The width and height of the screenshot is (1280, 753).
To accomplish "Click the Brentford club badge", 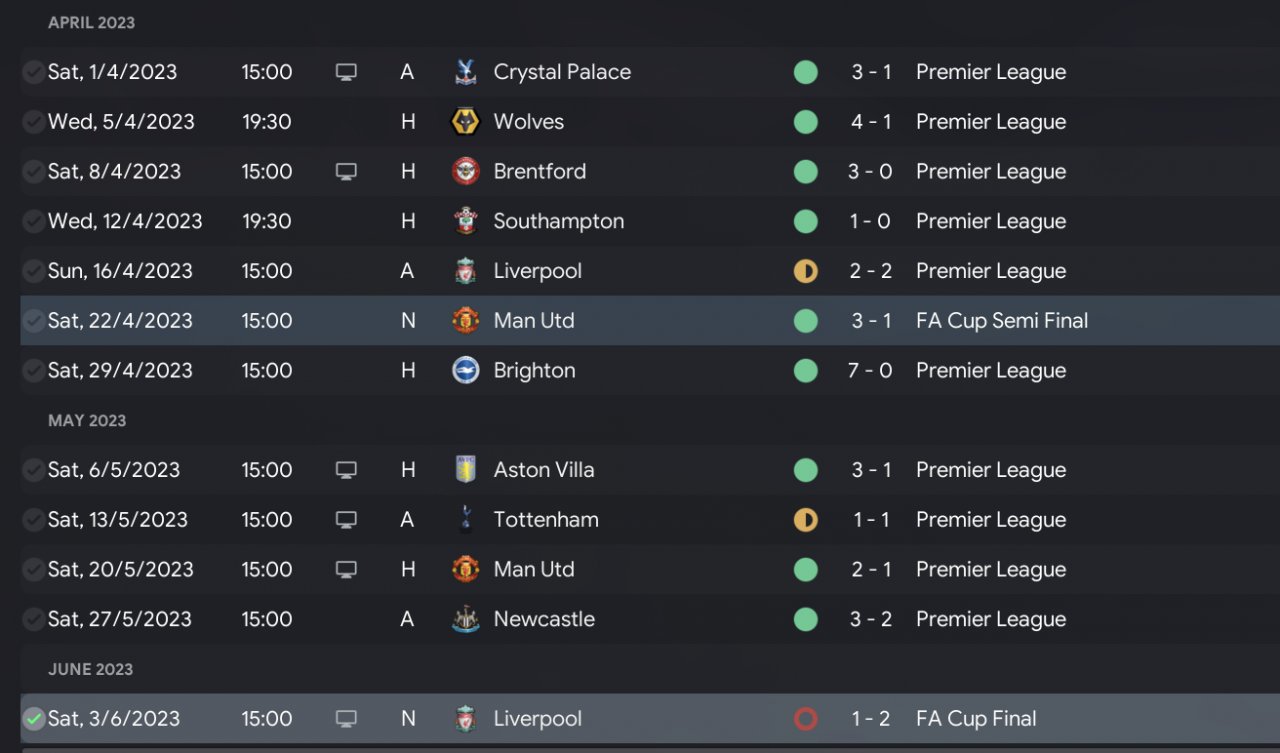I will (x=465, y=172).
